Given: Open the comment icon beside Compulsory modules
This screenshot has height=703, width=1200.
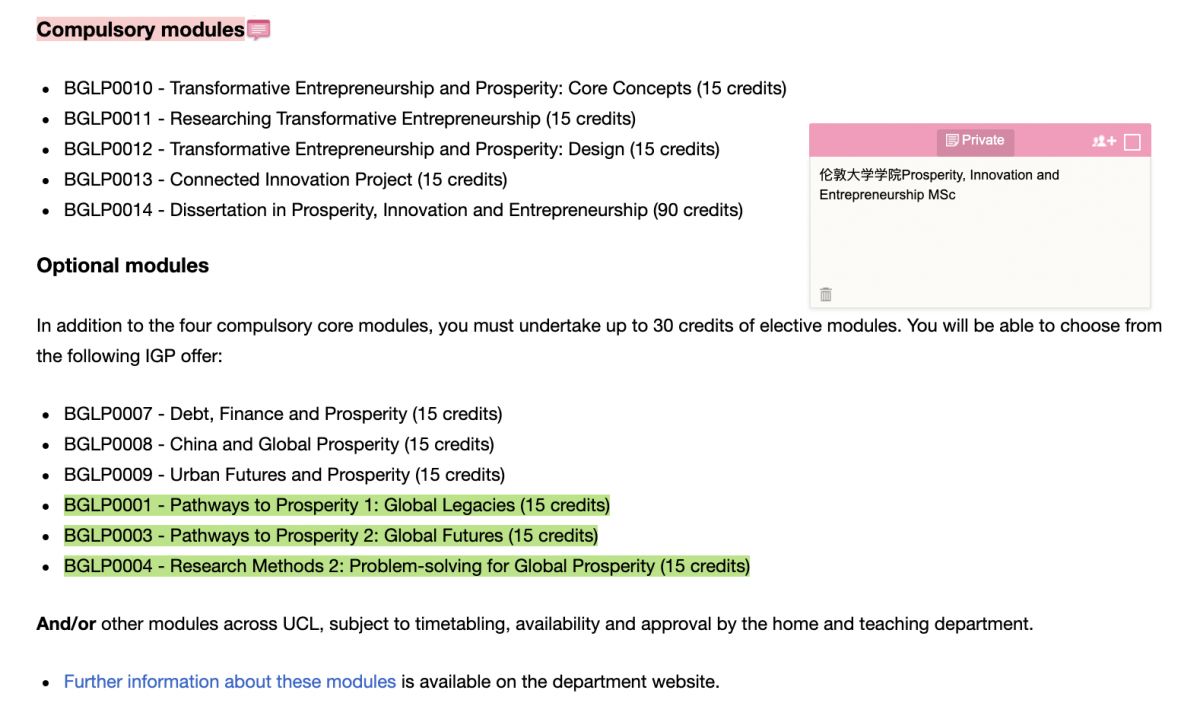Looking at the screenshot, I should click(259, 30).
